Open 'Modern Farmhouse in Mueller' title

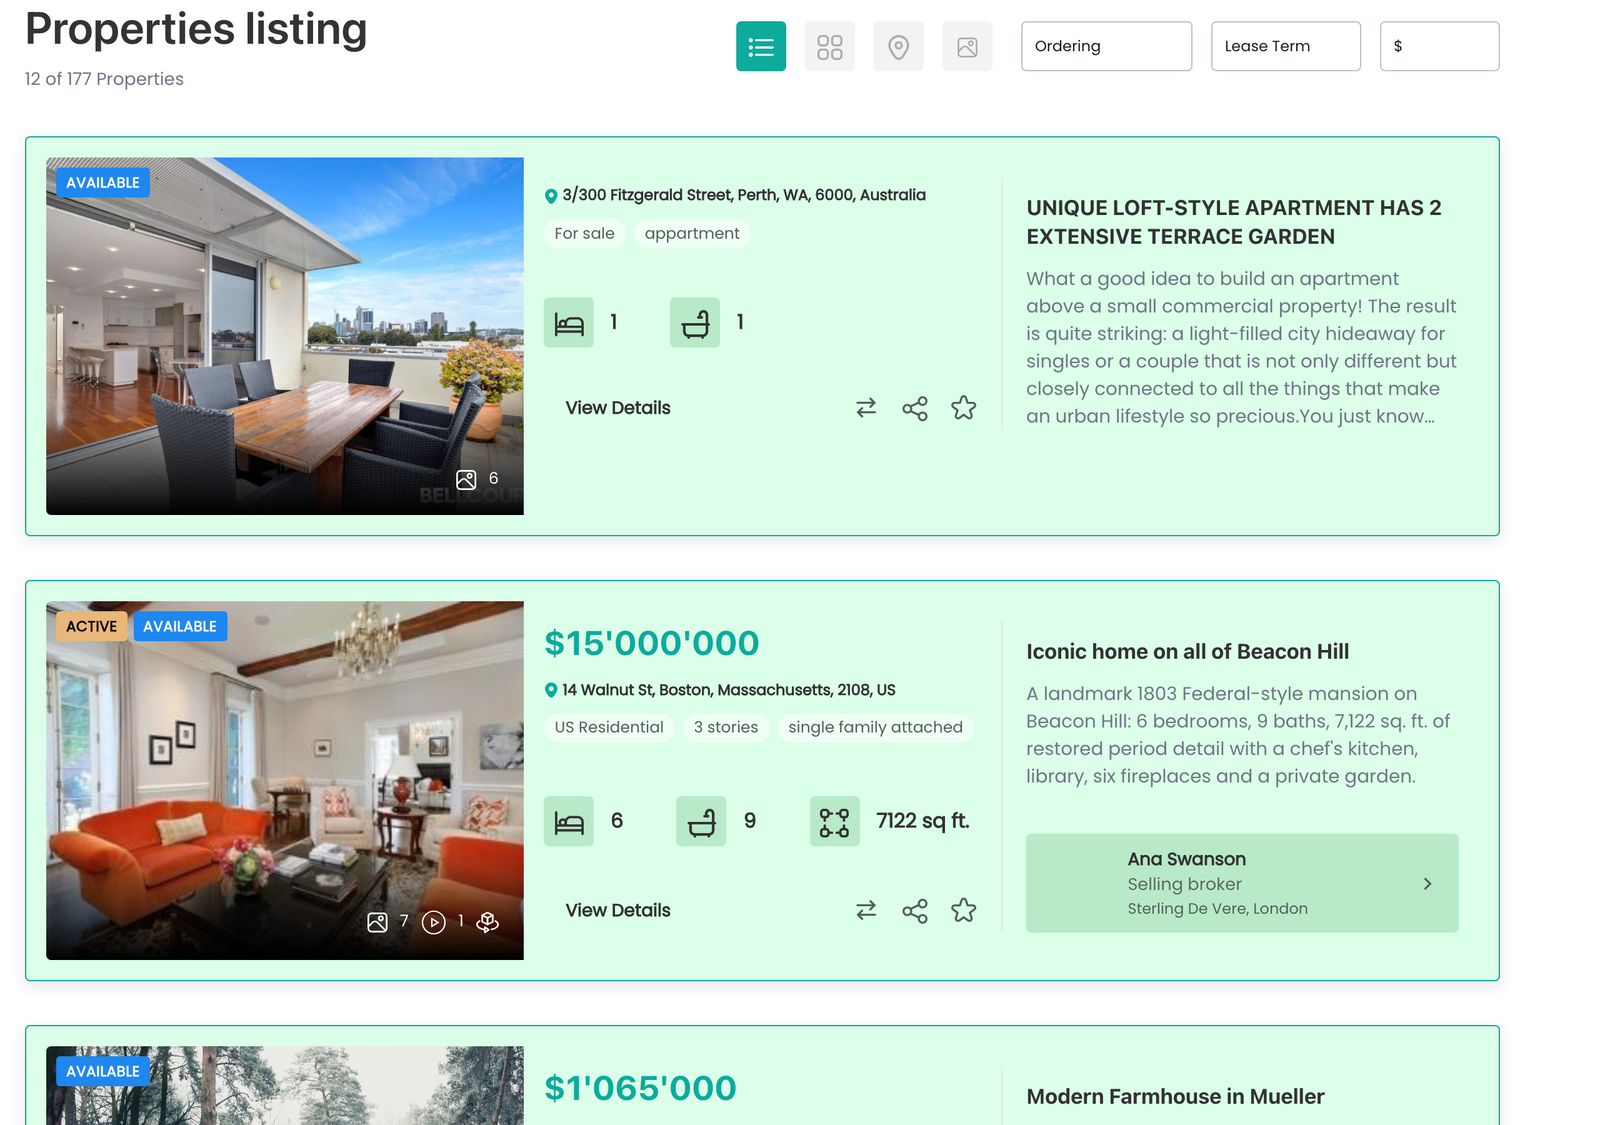click(x=1175, y=1097)
